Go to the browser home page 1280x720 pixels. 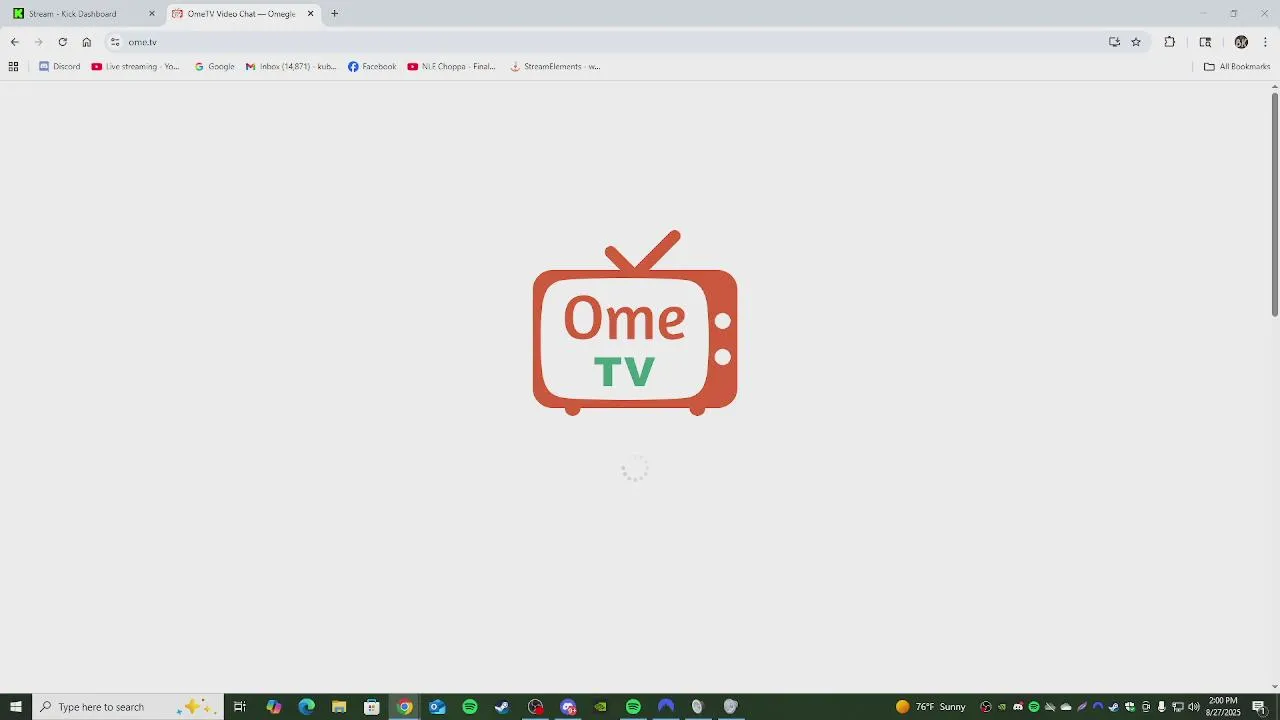coord(87,42)
